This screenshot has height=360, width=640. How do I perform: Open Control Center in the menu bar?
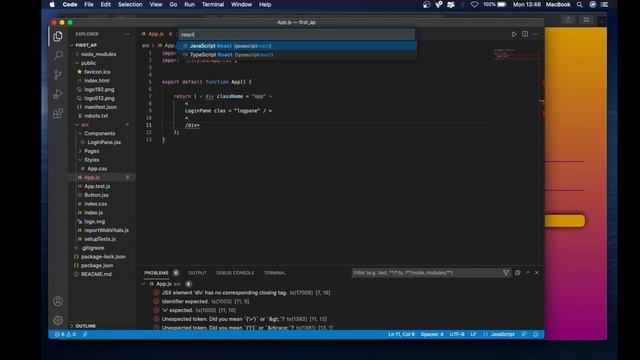coord(604,4)
